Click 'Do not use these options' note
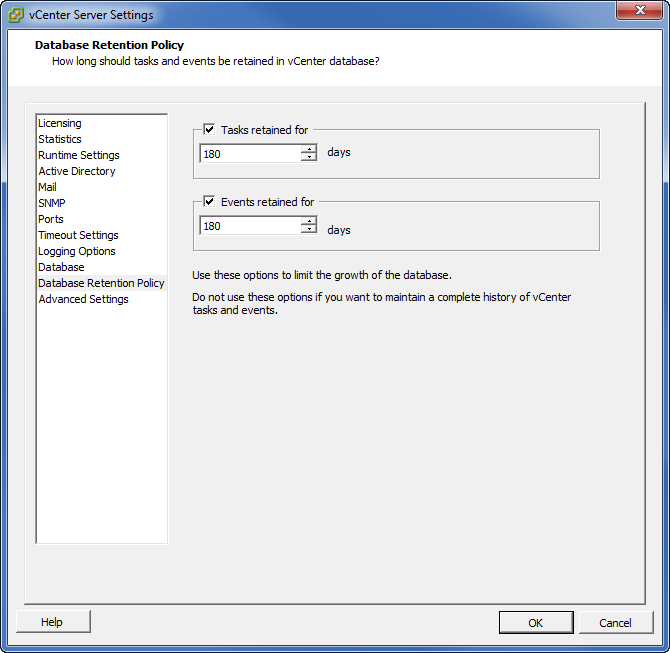This screenshot has height=653, width=670. 382,303
